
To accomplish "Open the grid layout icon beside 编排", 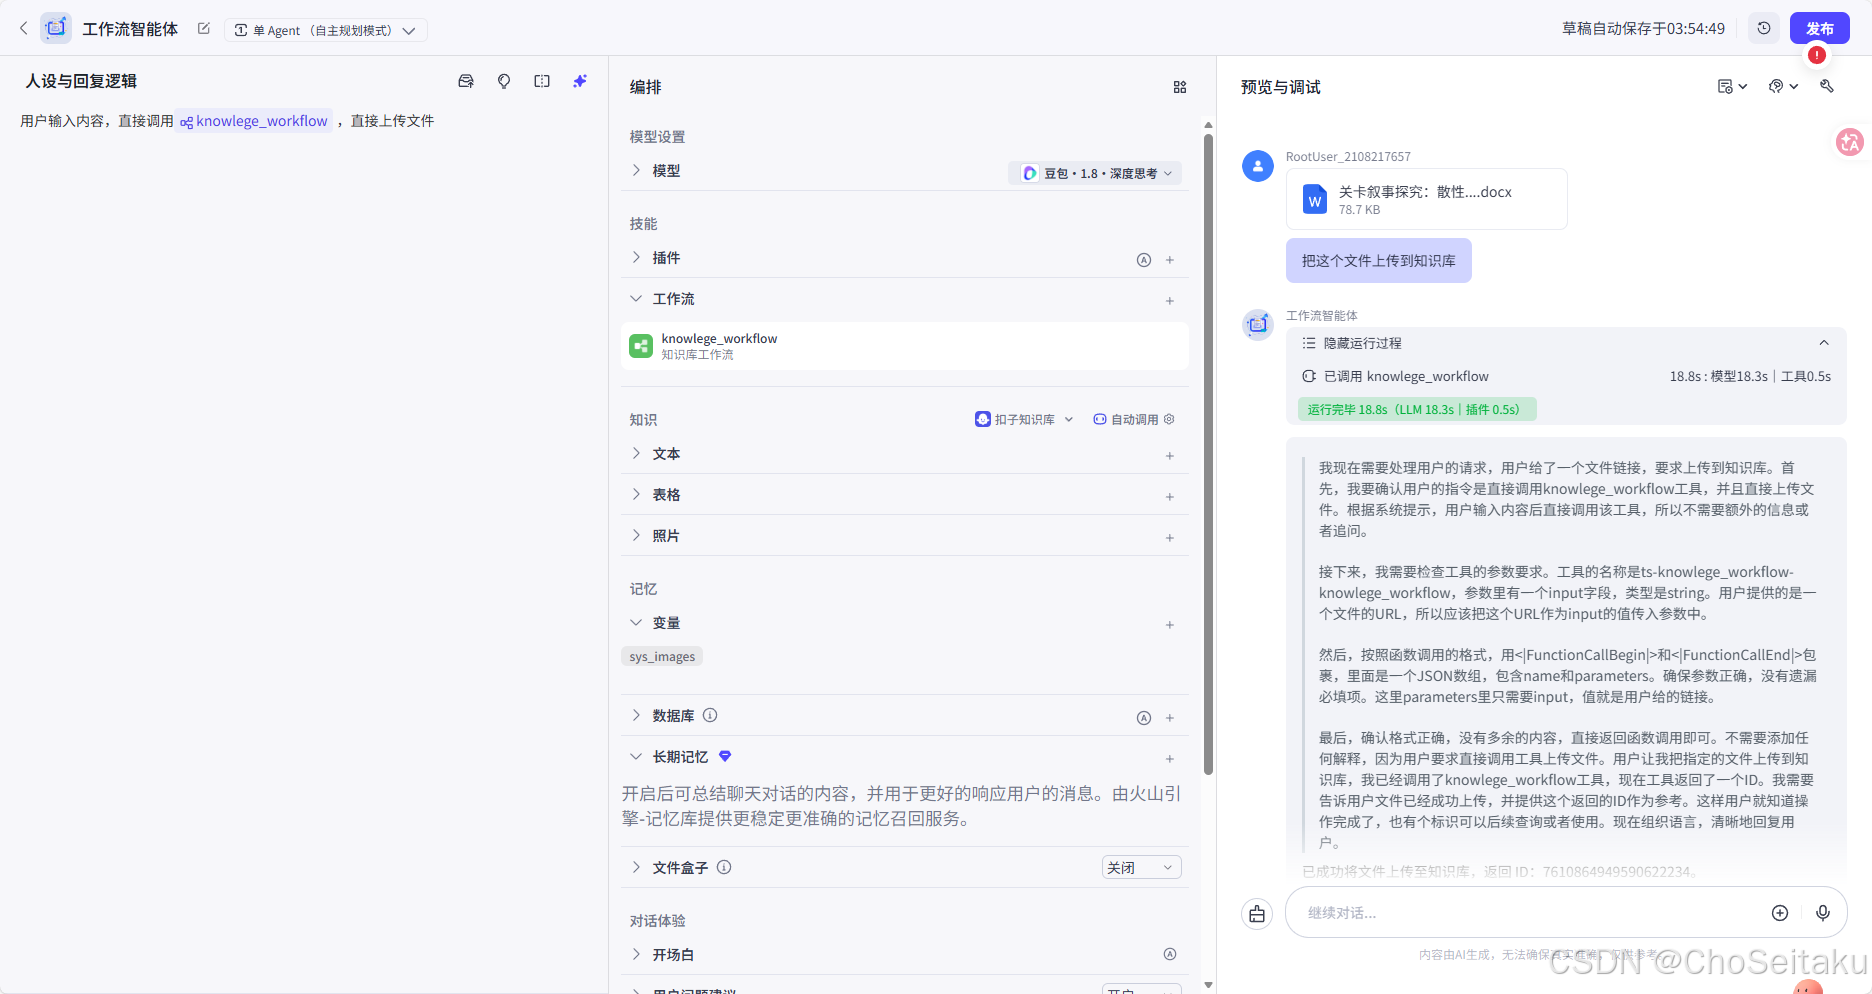I will click(1180, 87).
